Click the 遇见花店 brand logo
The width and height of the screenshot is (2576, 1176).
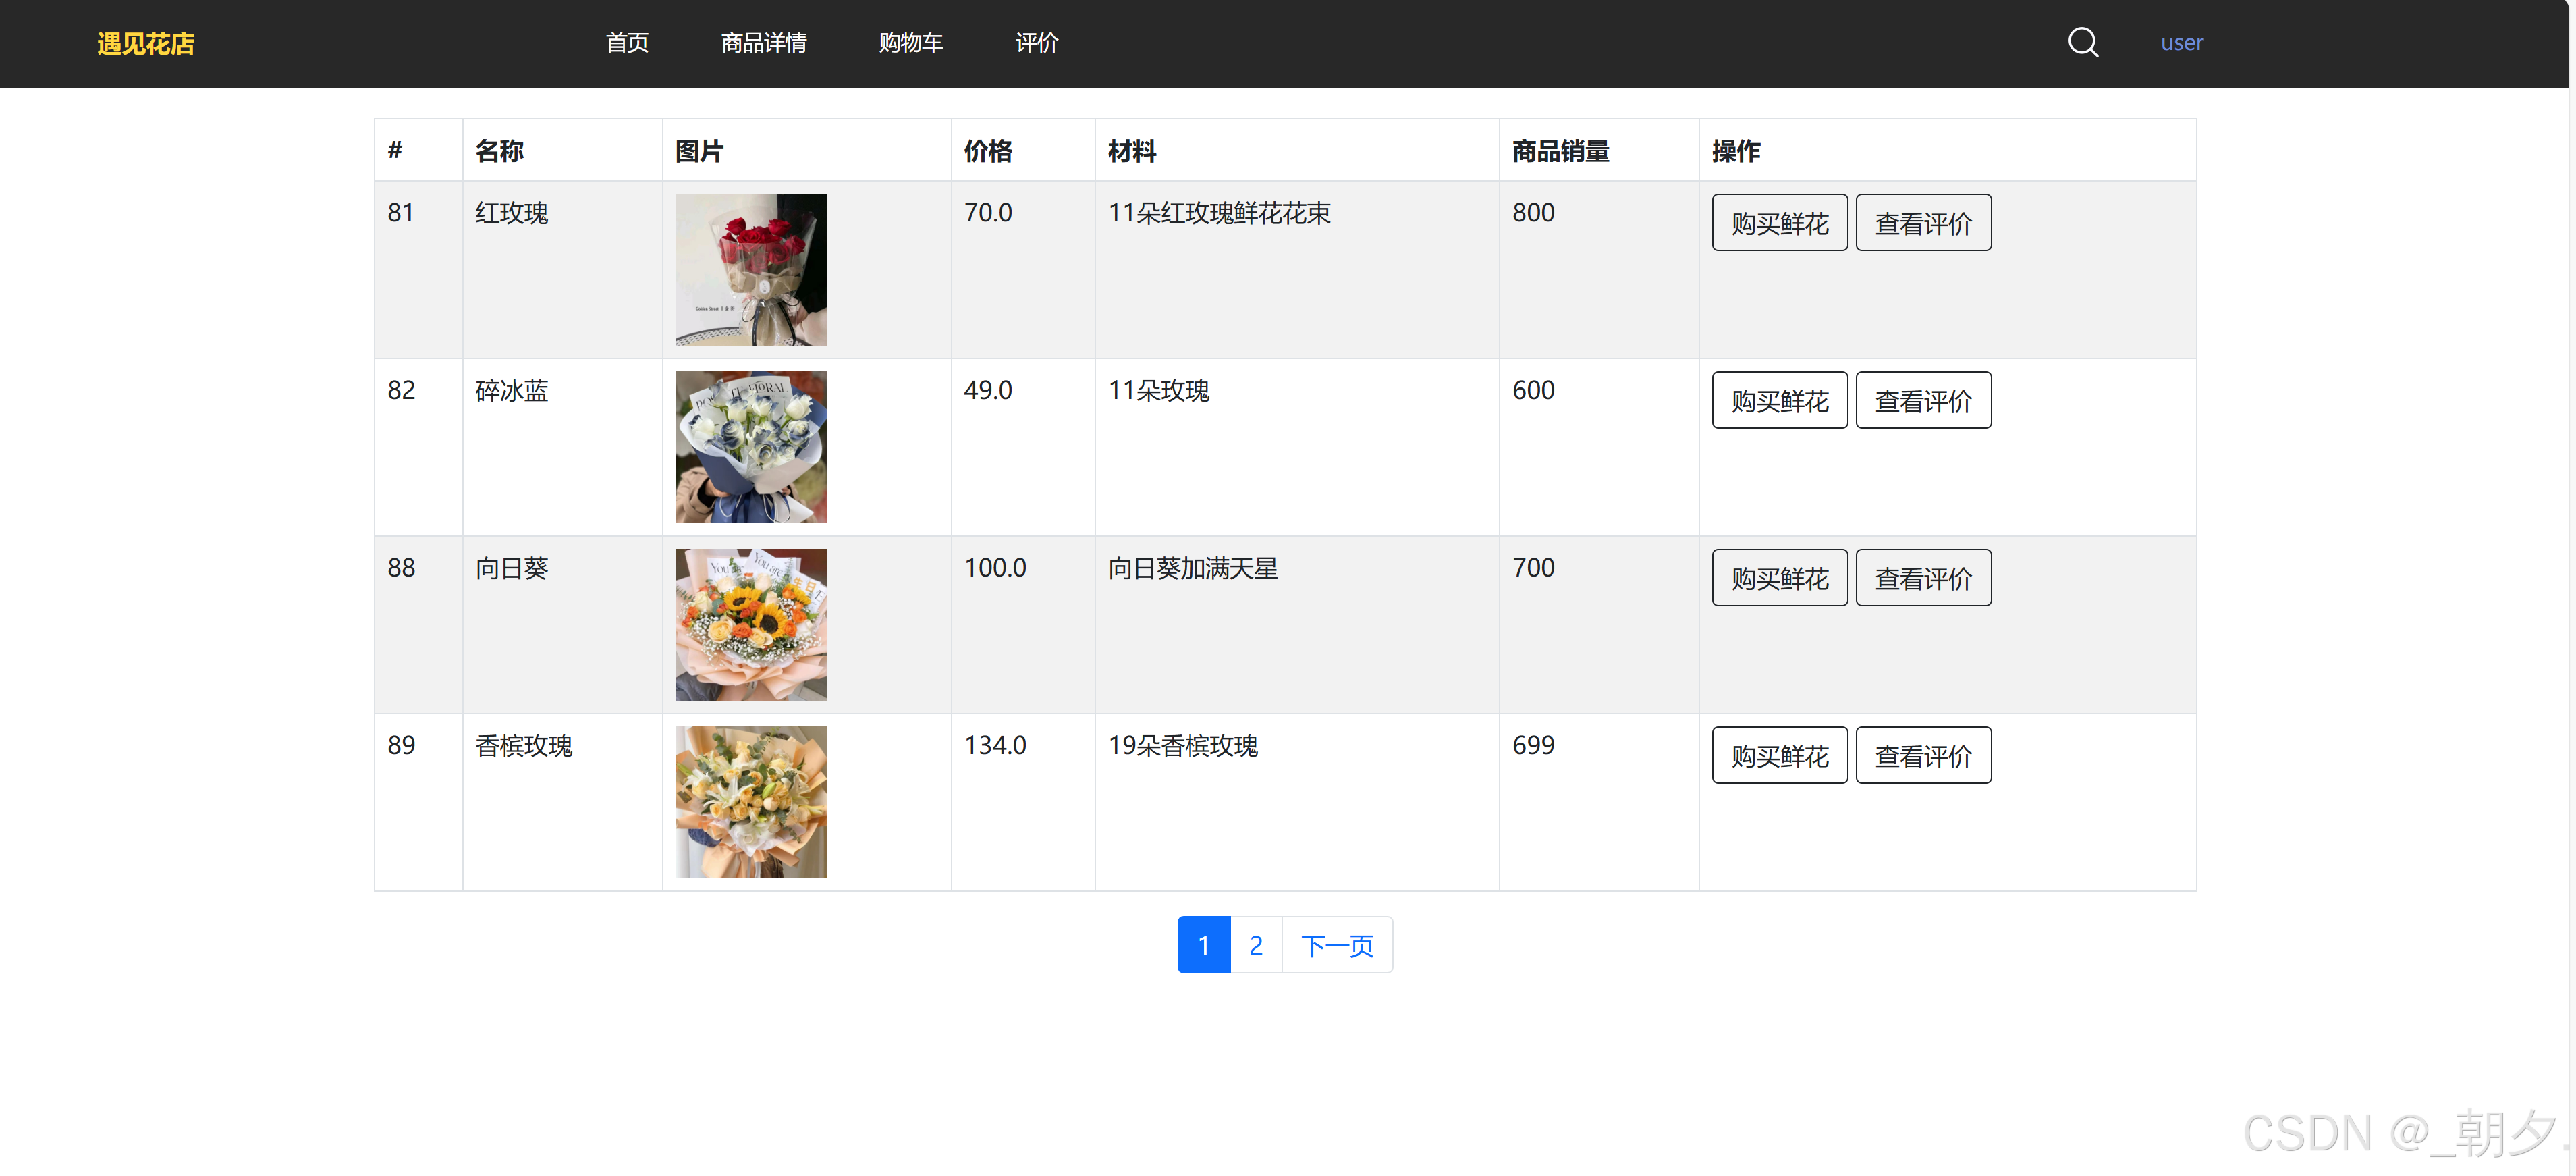146,44
